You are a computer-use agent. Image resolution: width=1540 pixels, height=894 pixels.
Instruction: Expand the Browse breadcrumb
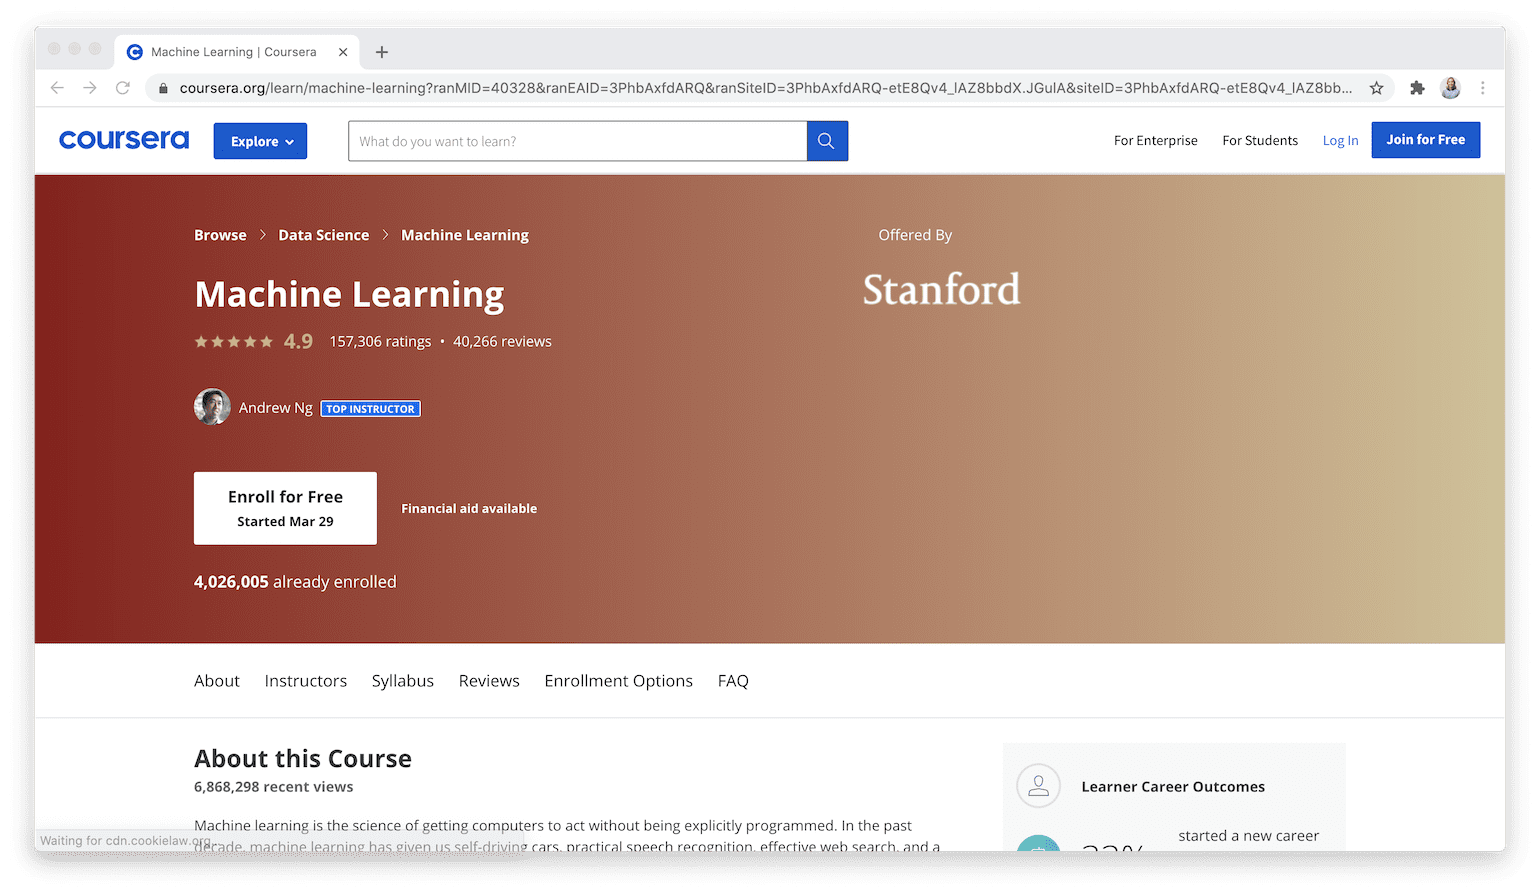coord(220,235)
